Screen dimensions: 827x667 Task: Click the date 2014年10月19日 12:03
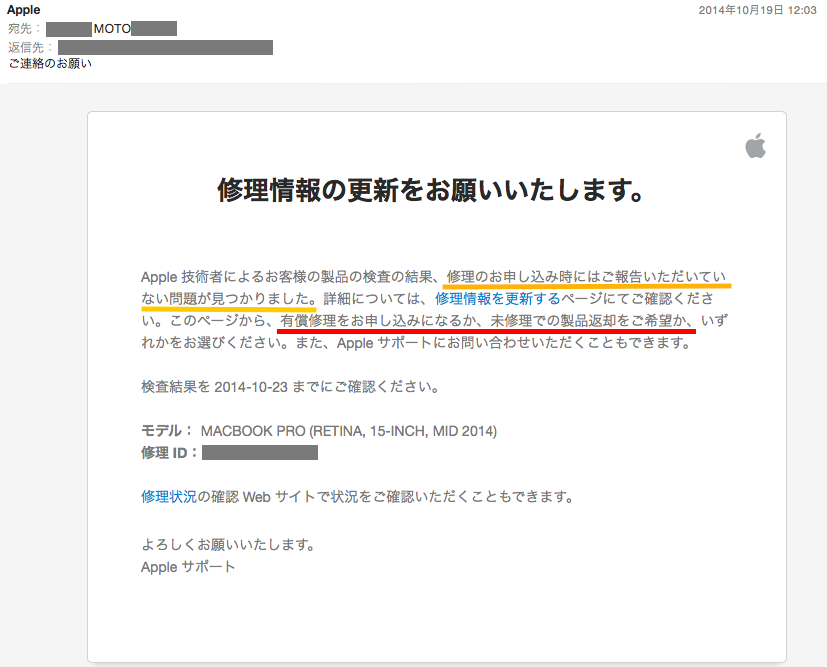pos(757,10)
